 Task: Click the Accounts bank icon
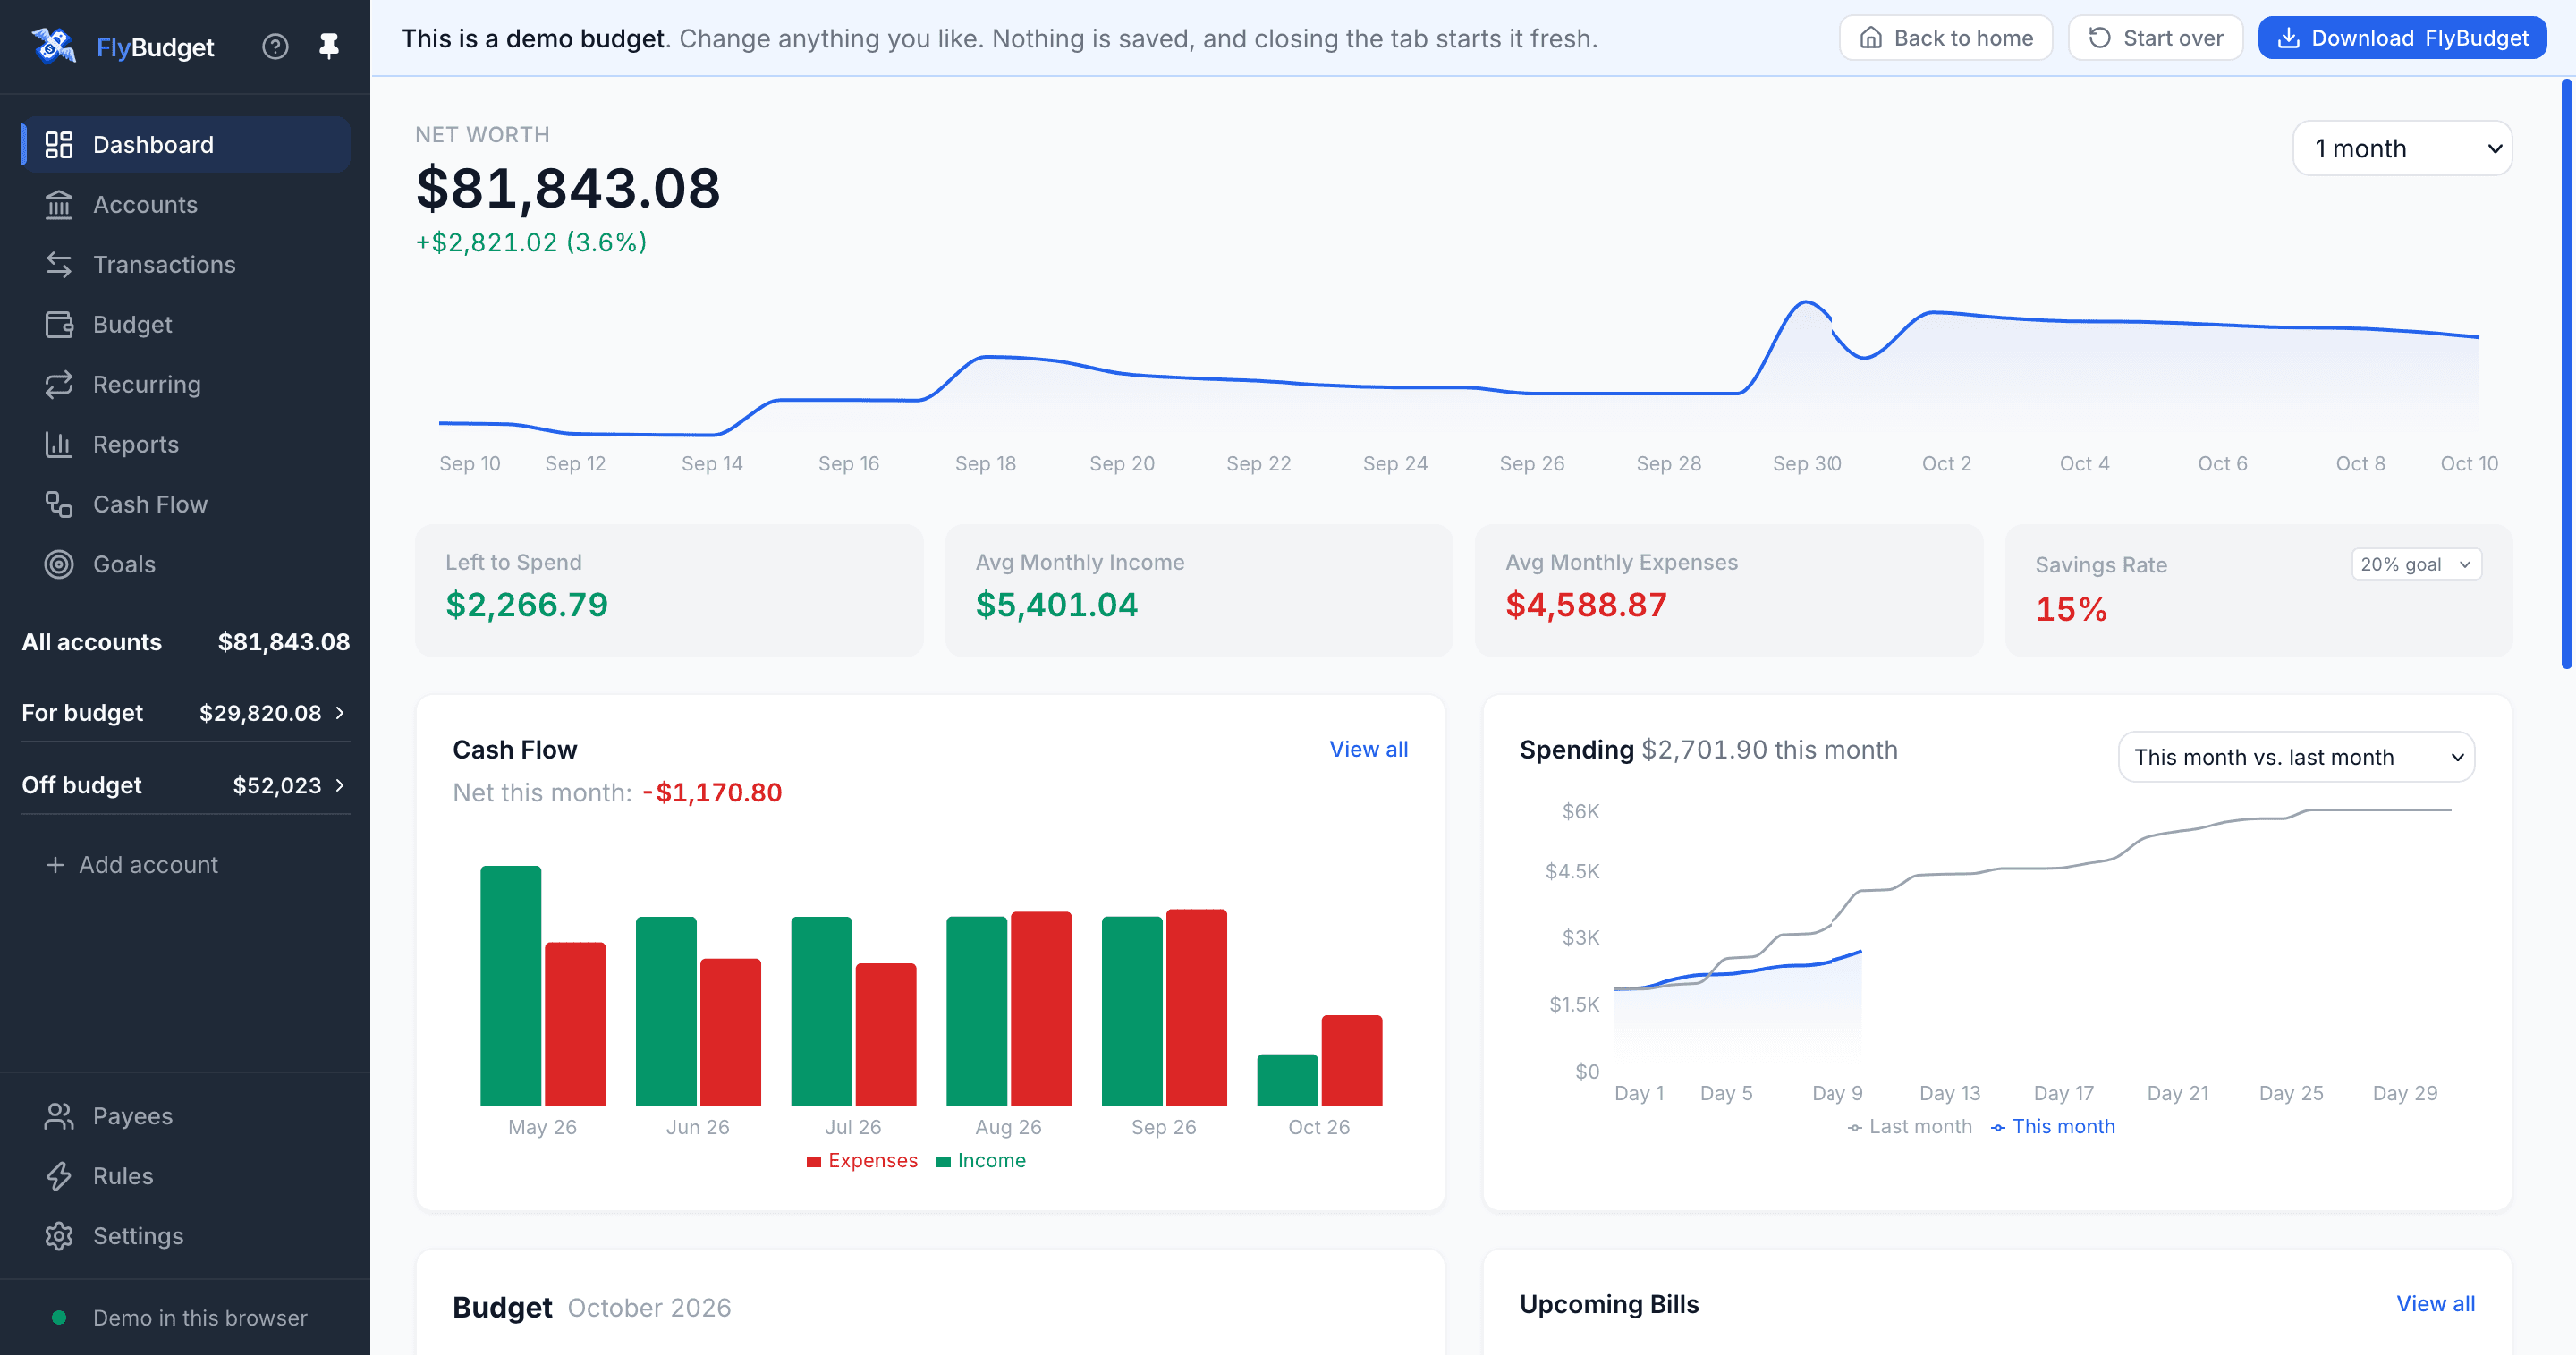(59, 205)
